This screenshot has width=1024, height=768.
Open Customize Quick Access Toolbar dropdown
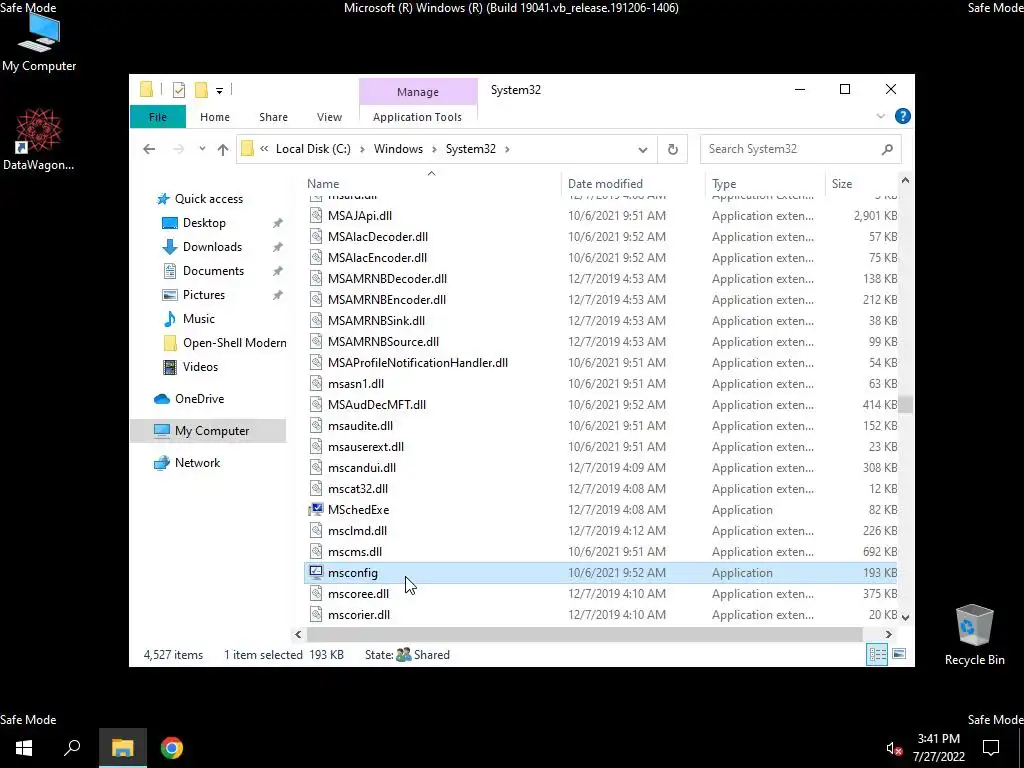click(x=219, y=91)
